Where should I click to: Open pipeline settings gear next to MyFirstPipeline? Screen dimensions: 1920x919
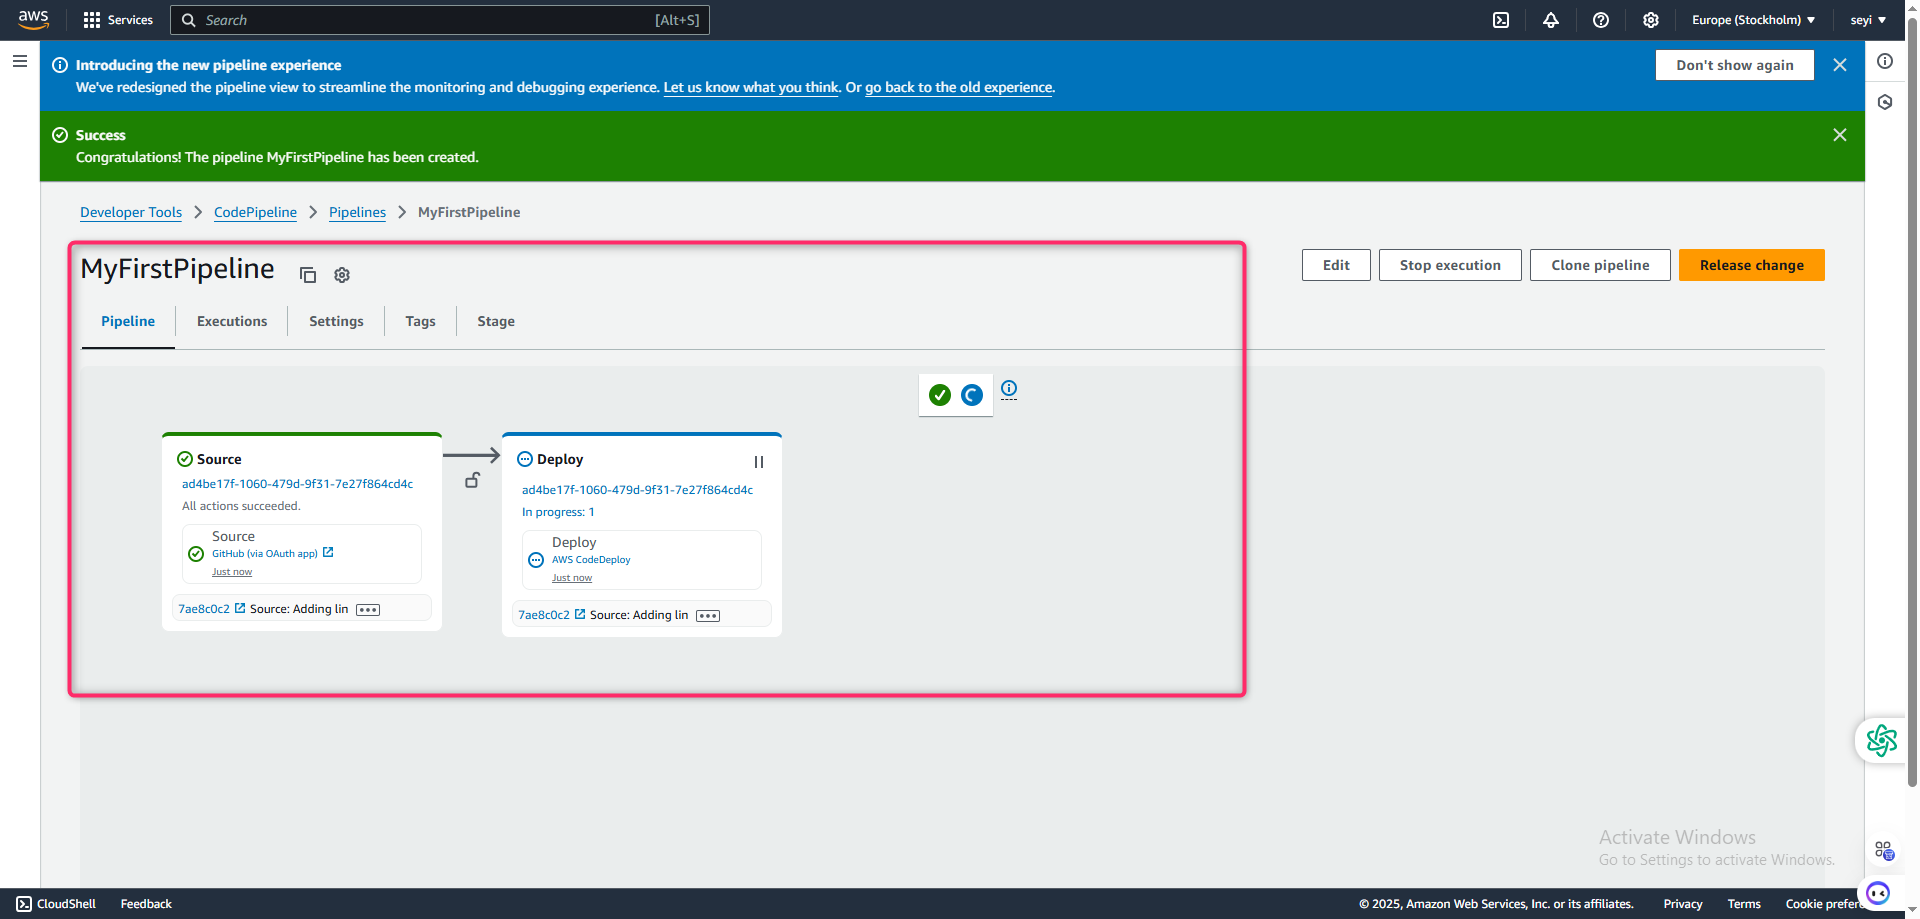(x=342, y=275)
